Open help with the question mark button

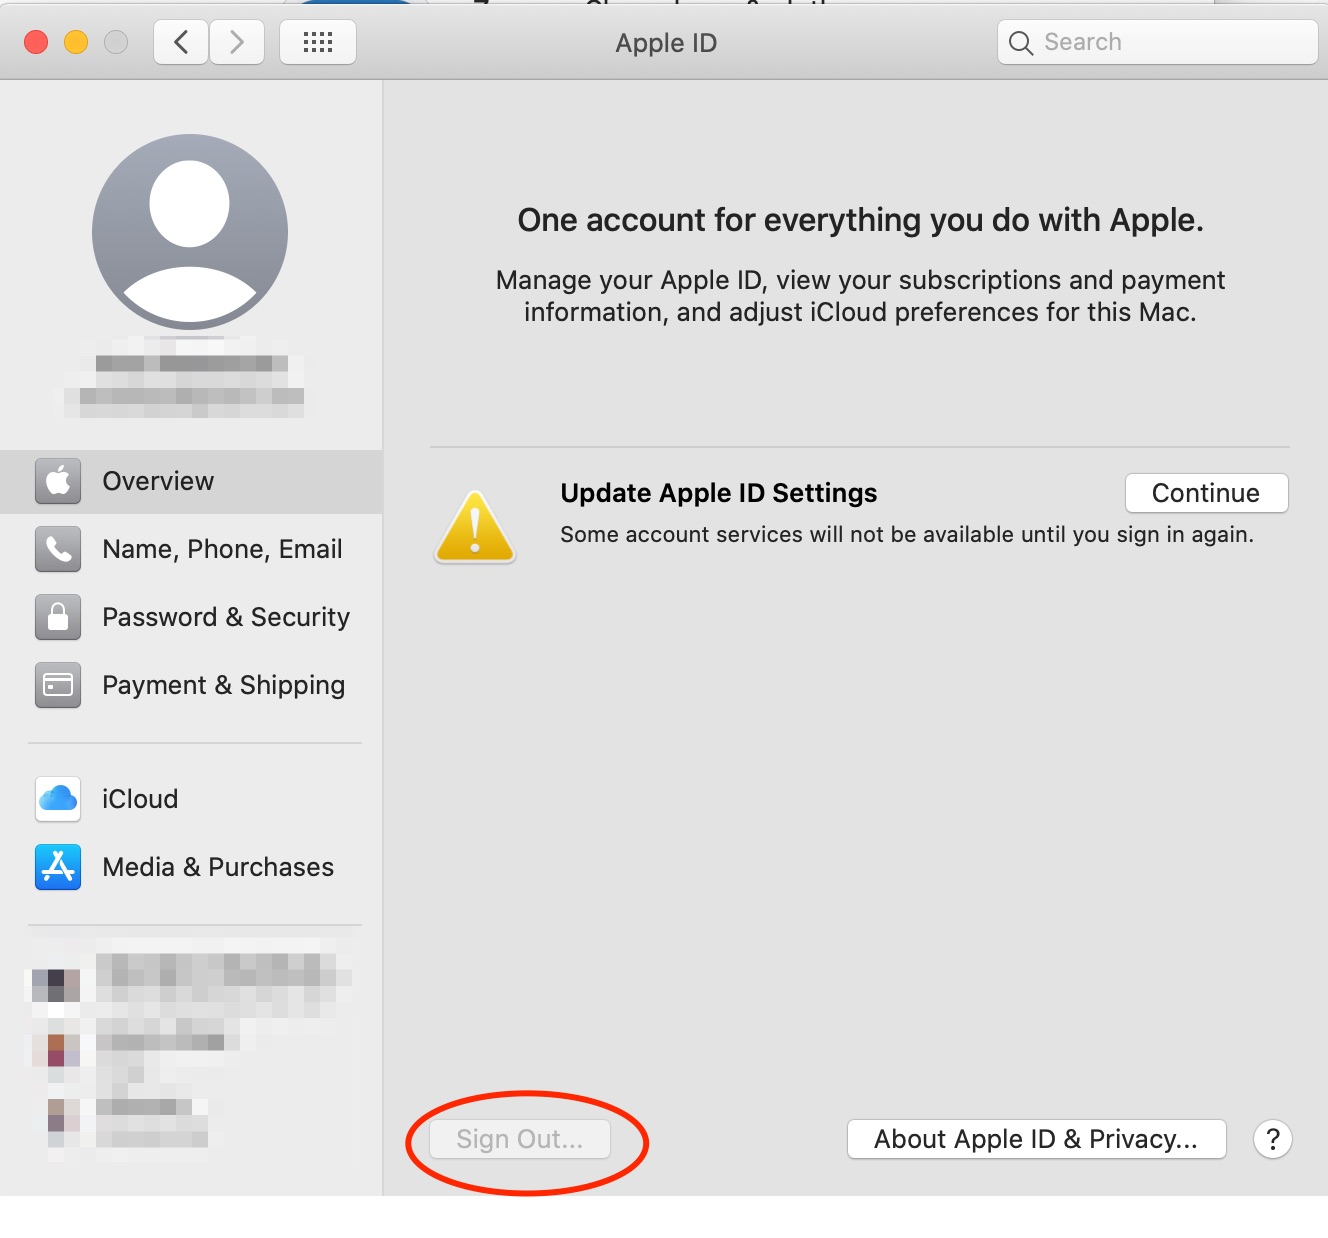pos(1273,1139)
